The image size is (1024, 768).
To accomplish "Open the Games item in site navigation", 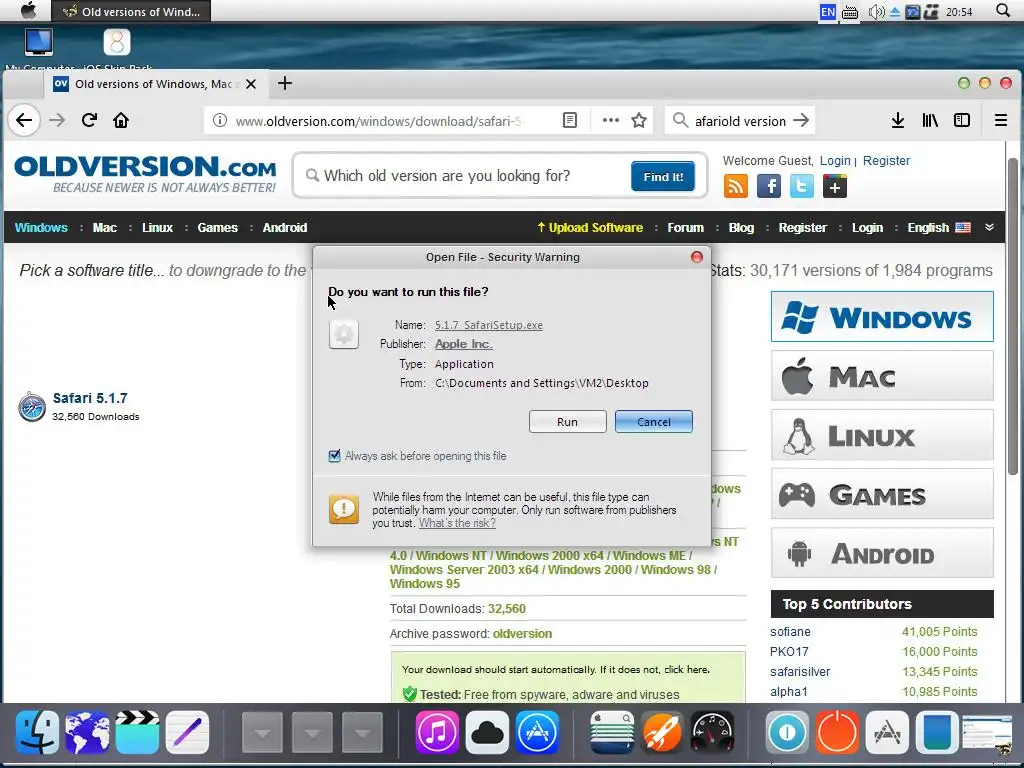I will [217, 228].
